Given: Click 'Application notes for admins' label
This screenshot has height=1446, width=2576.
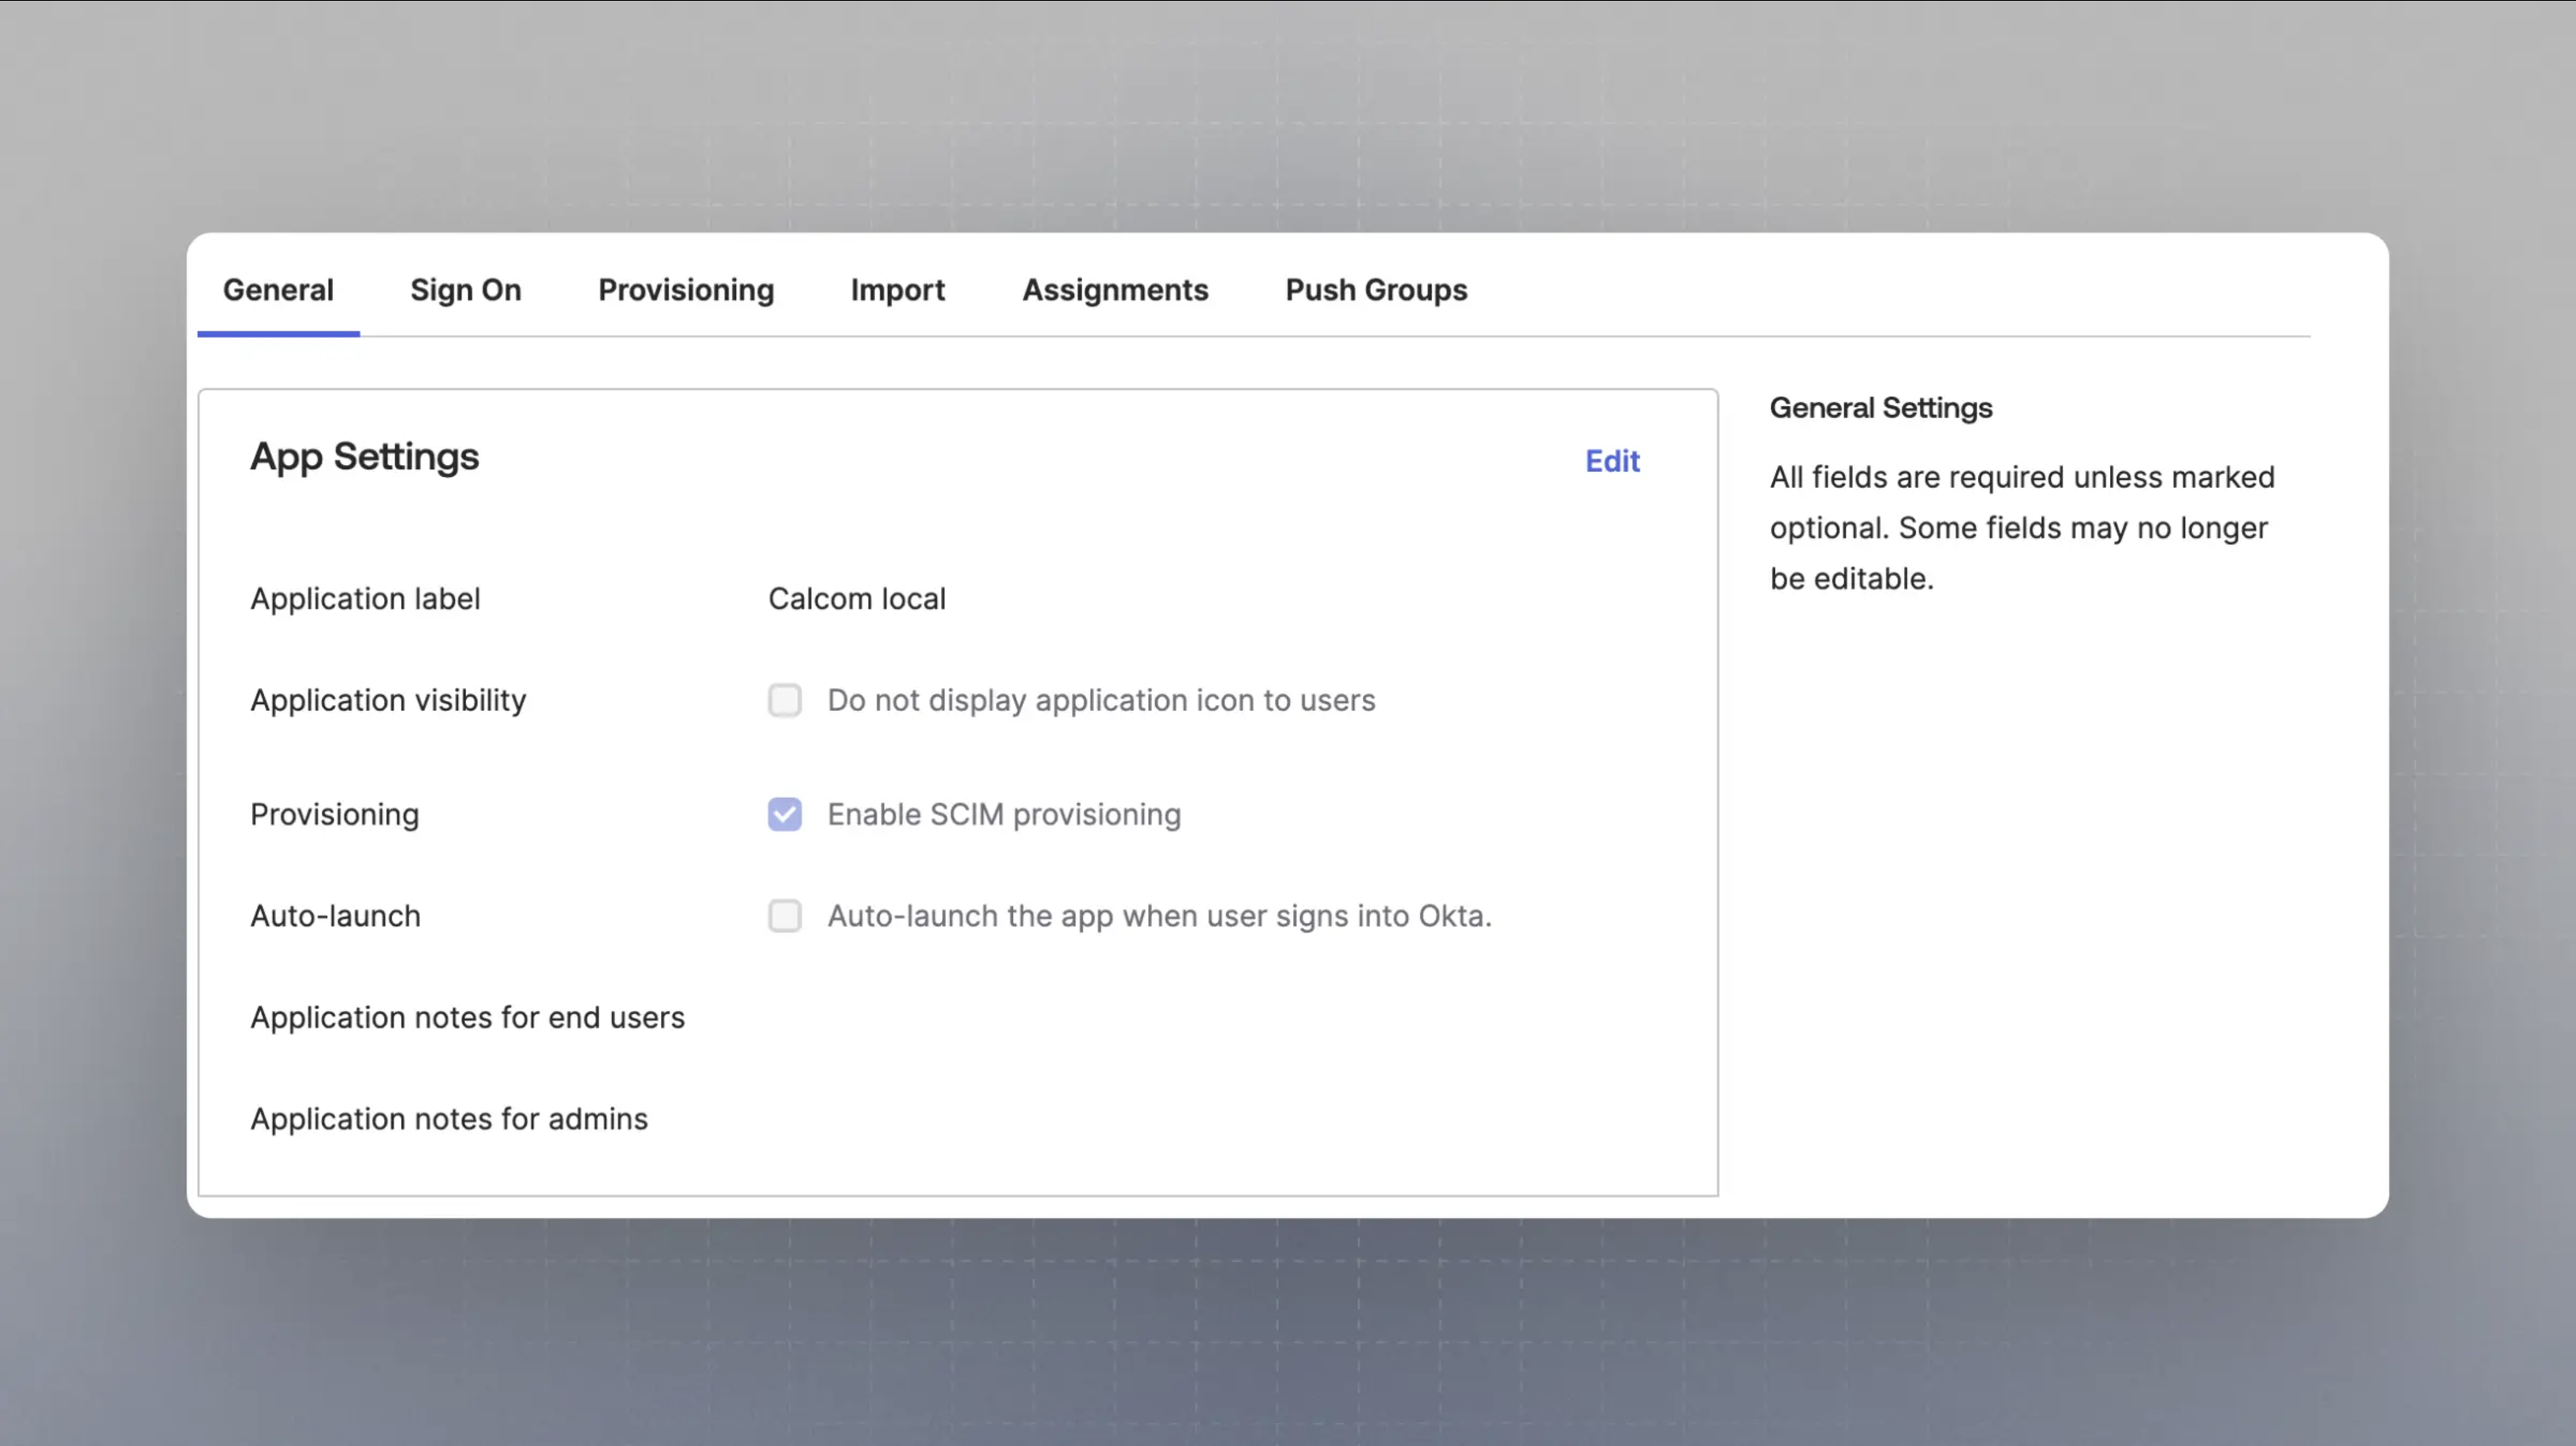Looking at the screenshot, I should coord(449,1119).
